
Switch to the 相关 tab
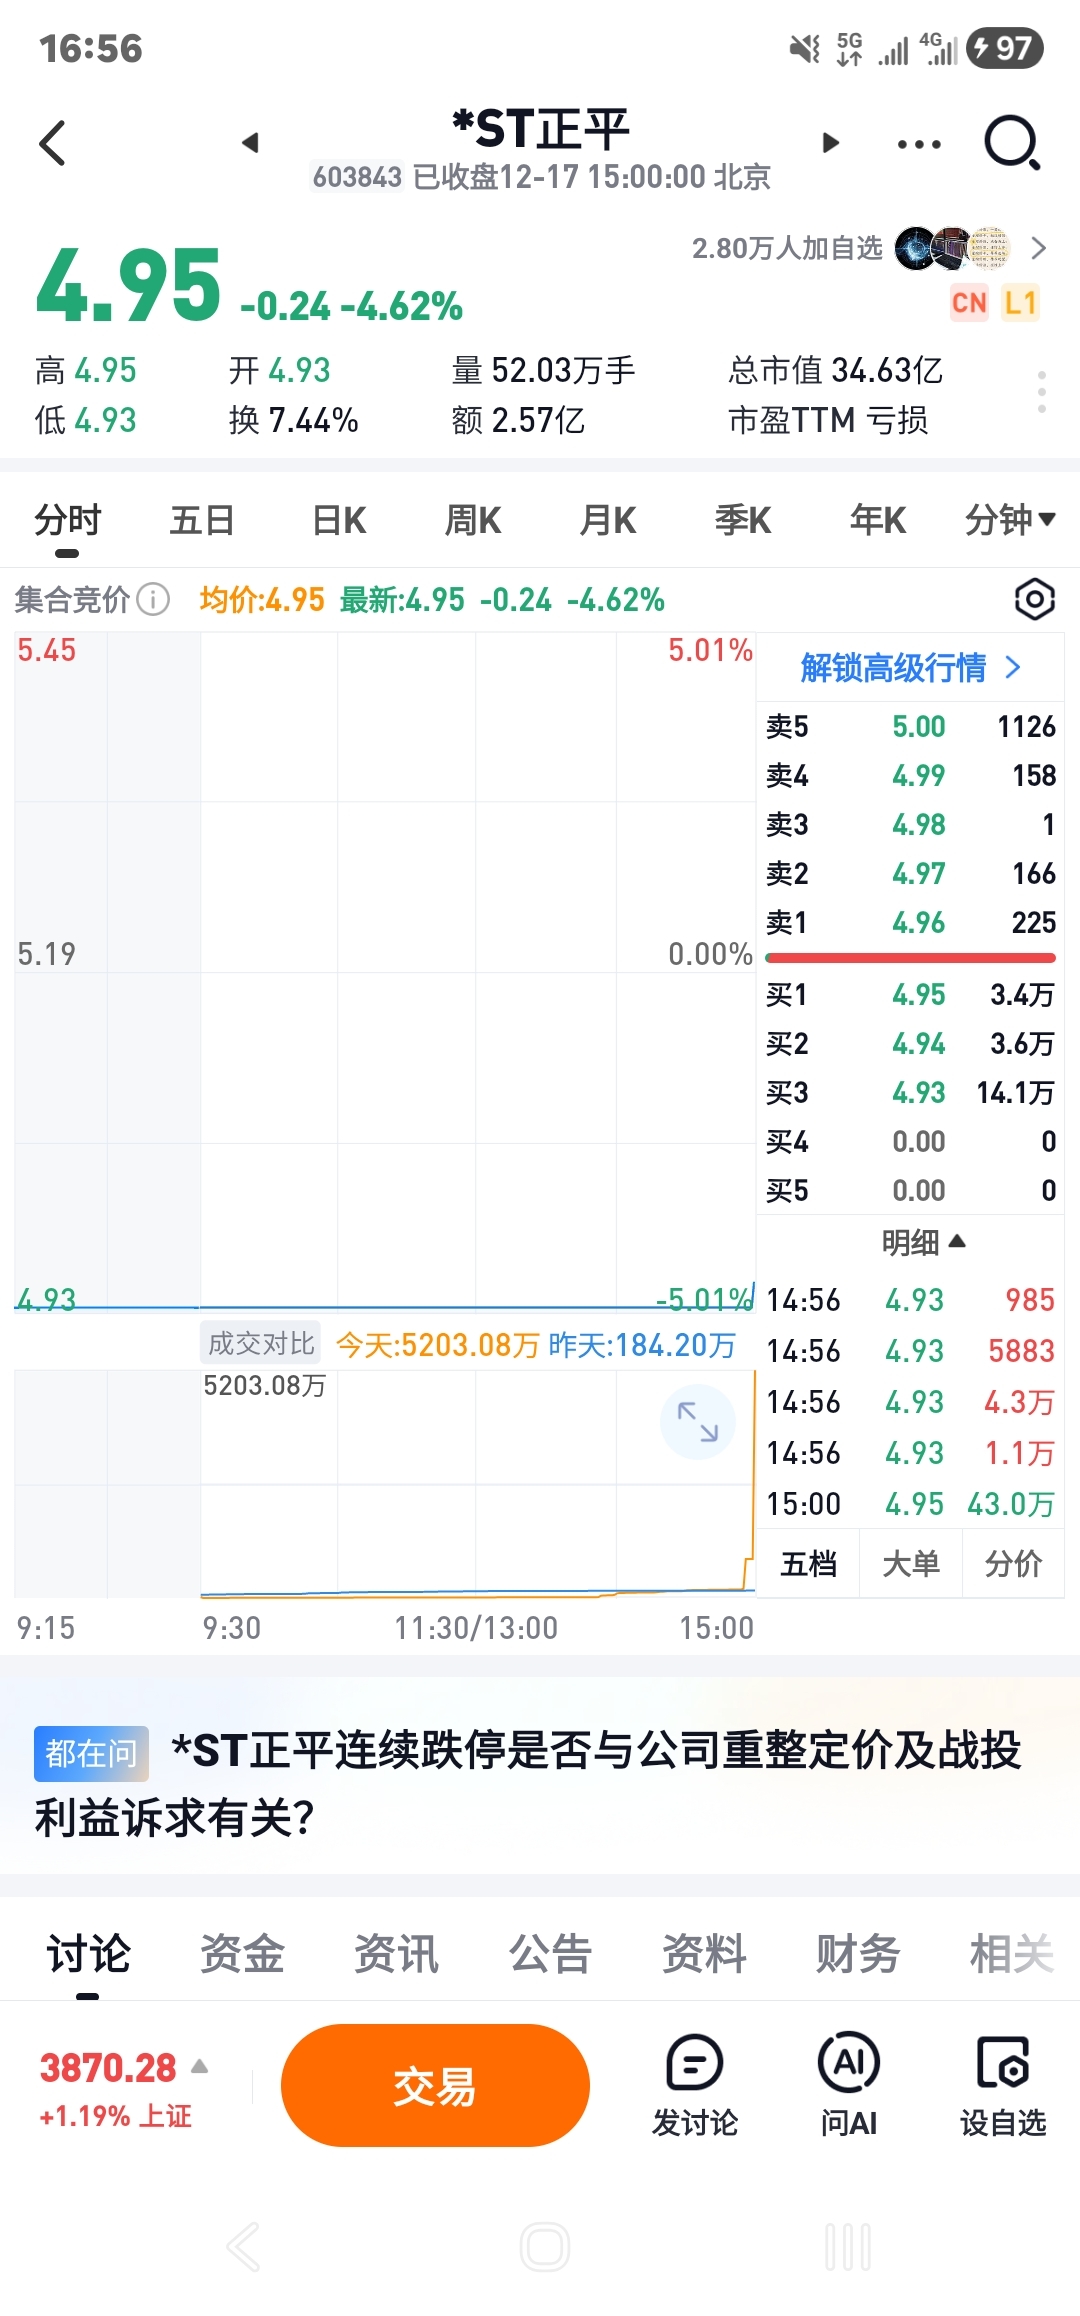[1012, 1954]
